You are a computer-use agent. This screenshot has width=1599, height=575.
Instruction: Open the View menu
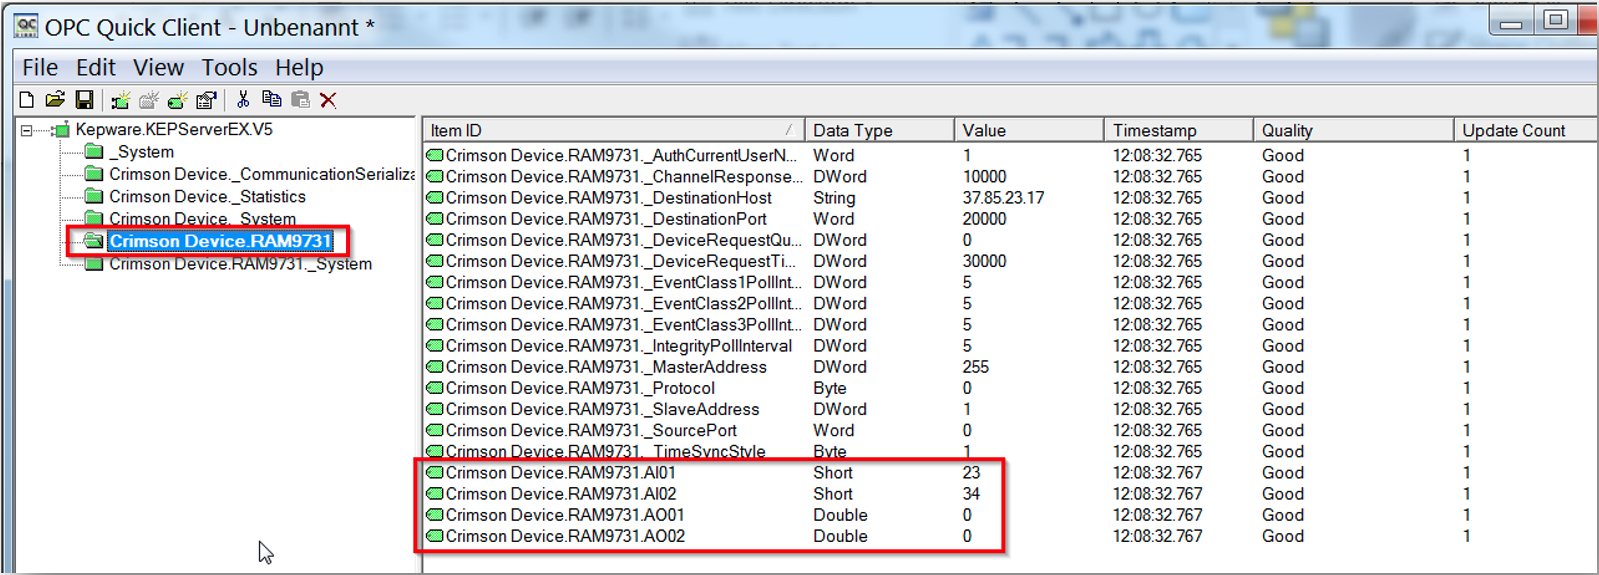158,67
